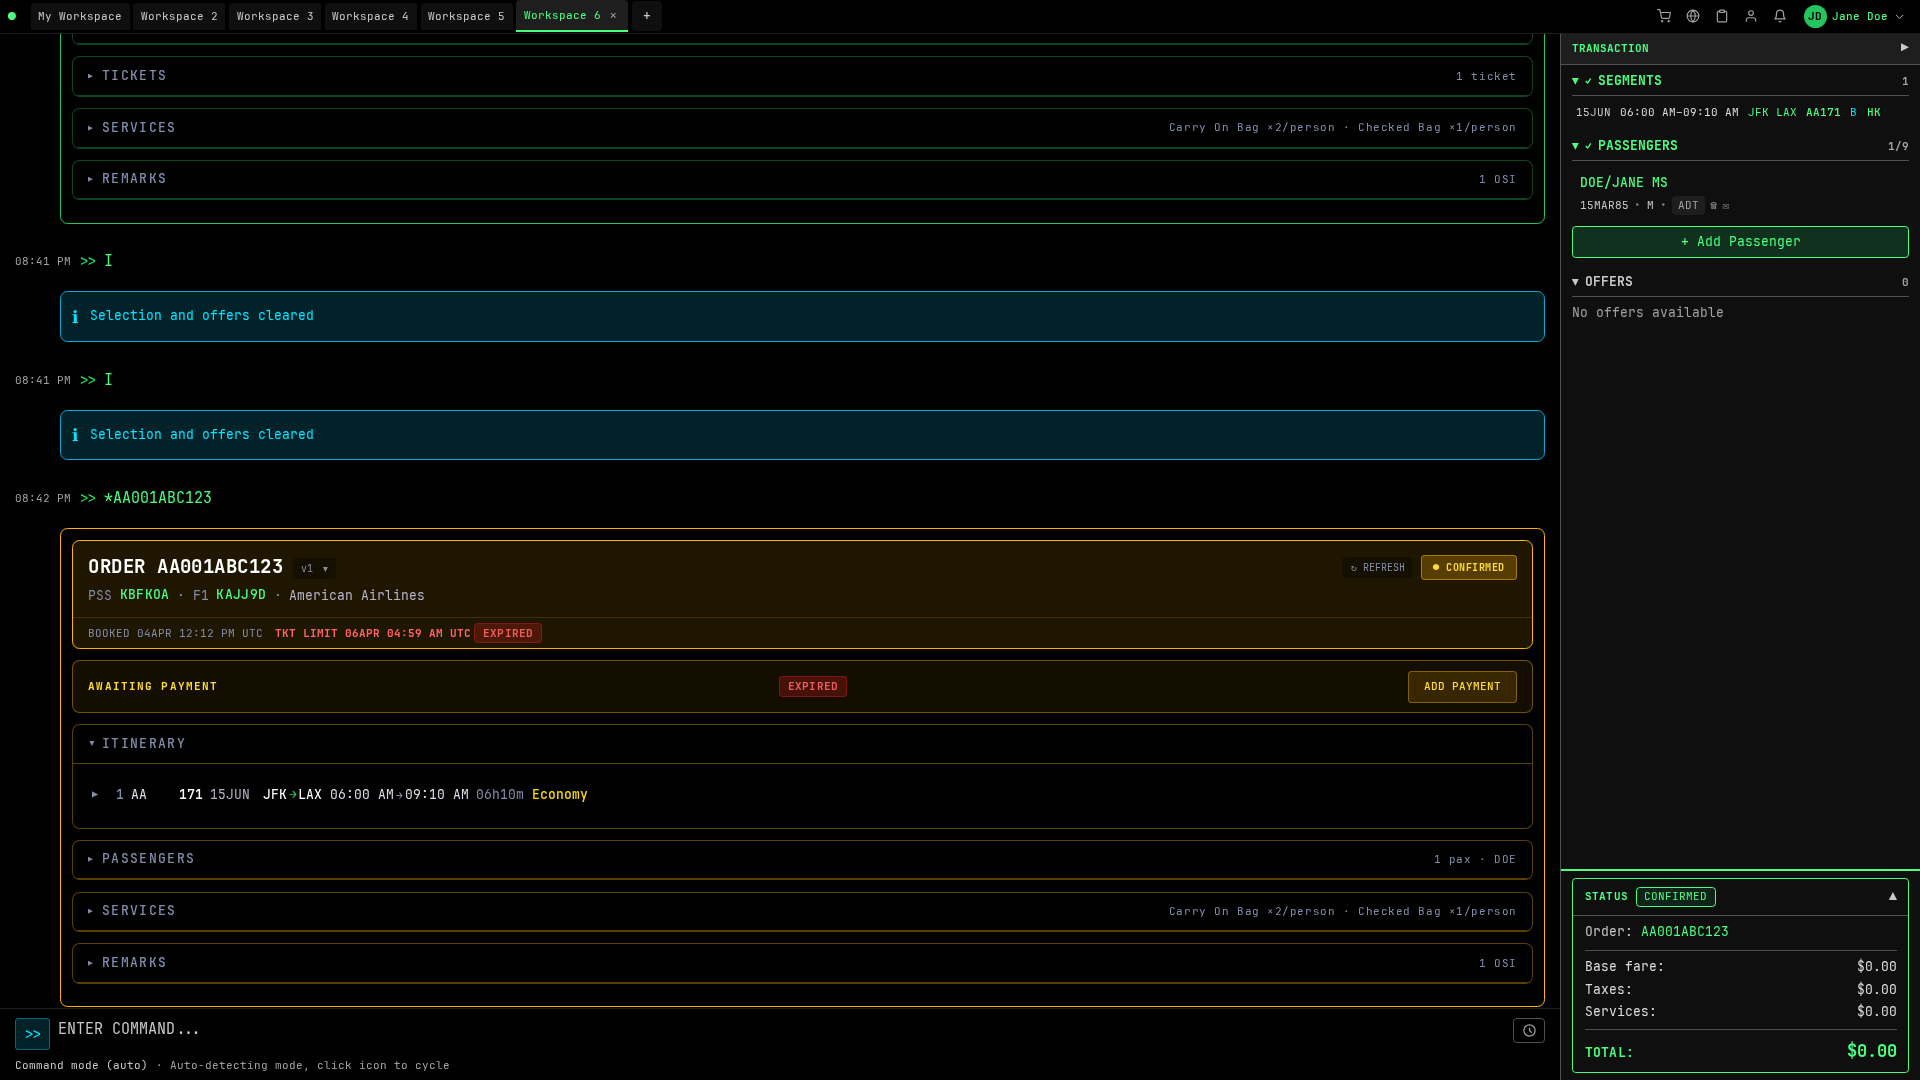Click the email icon under DOE/JANE MS
The width and height of the screenshot is (1920, 1080).
(x=1726, y=206)
